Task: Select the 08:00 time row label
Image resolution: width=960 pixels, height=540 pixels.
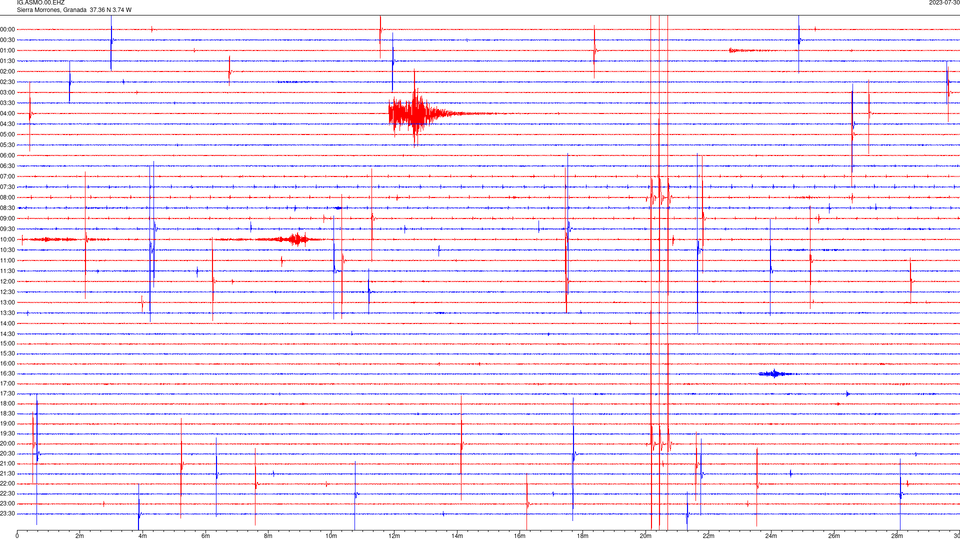Action: coord(8,197)
